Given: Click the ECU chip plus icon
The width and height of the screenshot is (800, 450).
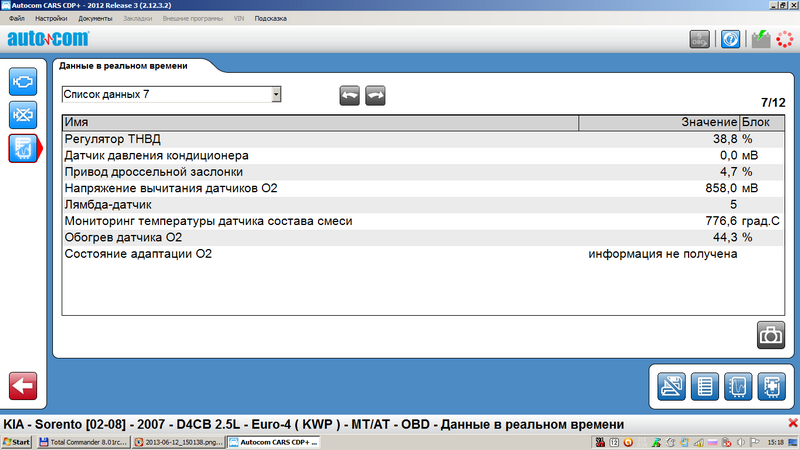Looking at the screenshot, I should [771, 386].
